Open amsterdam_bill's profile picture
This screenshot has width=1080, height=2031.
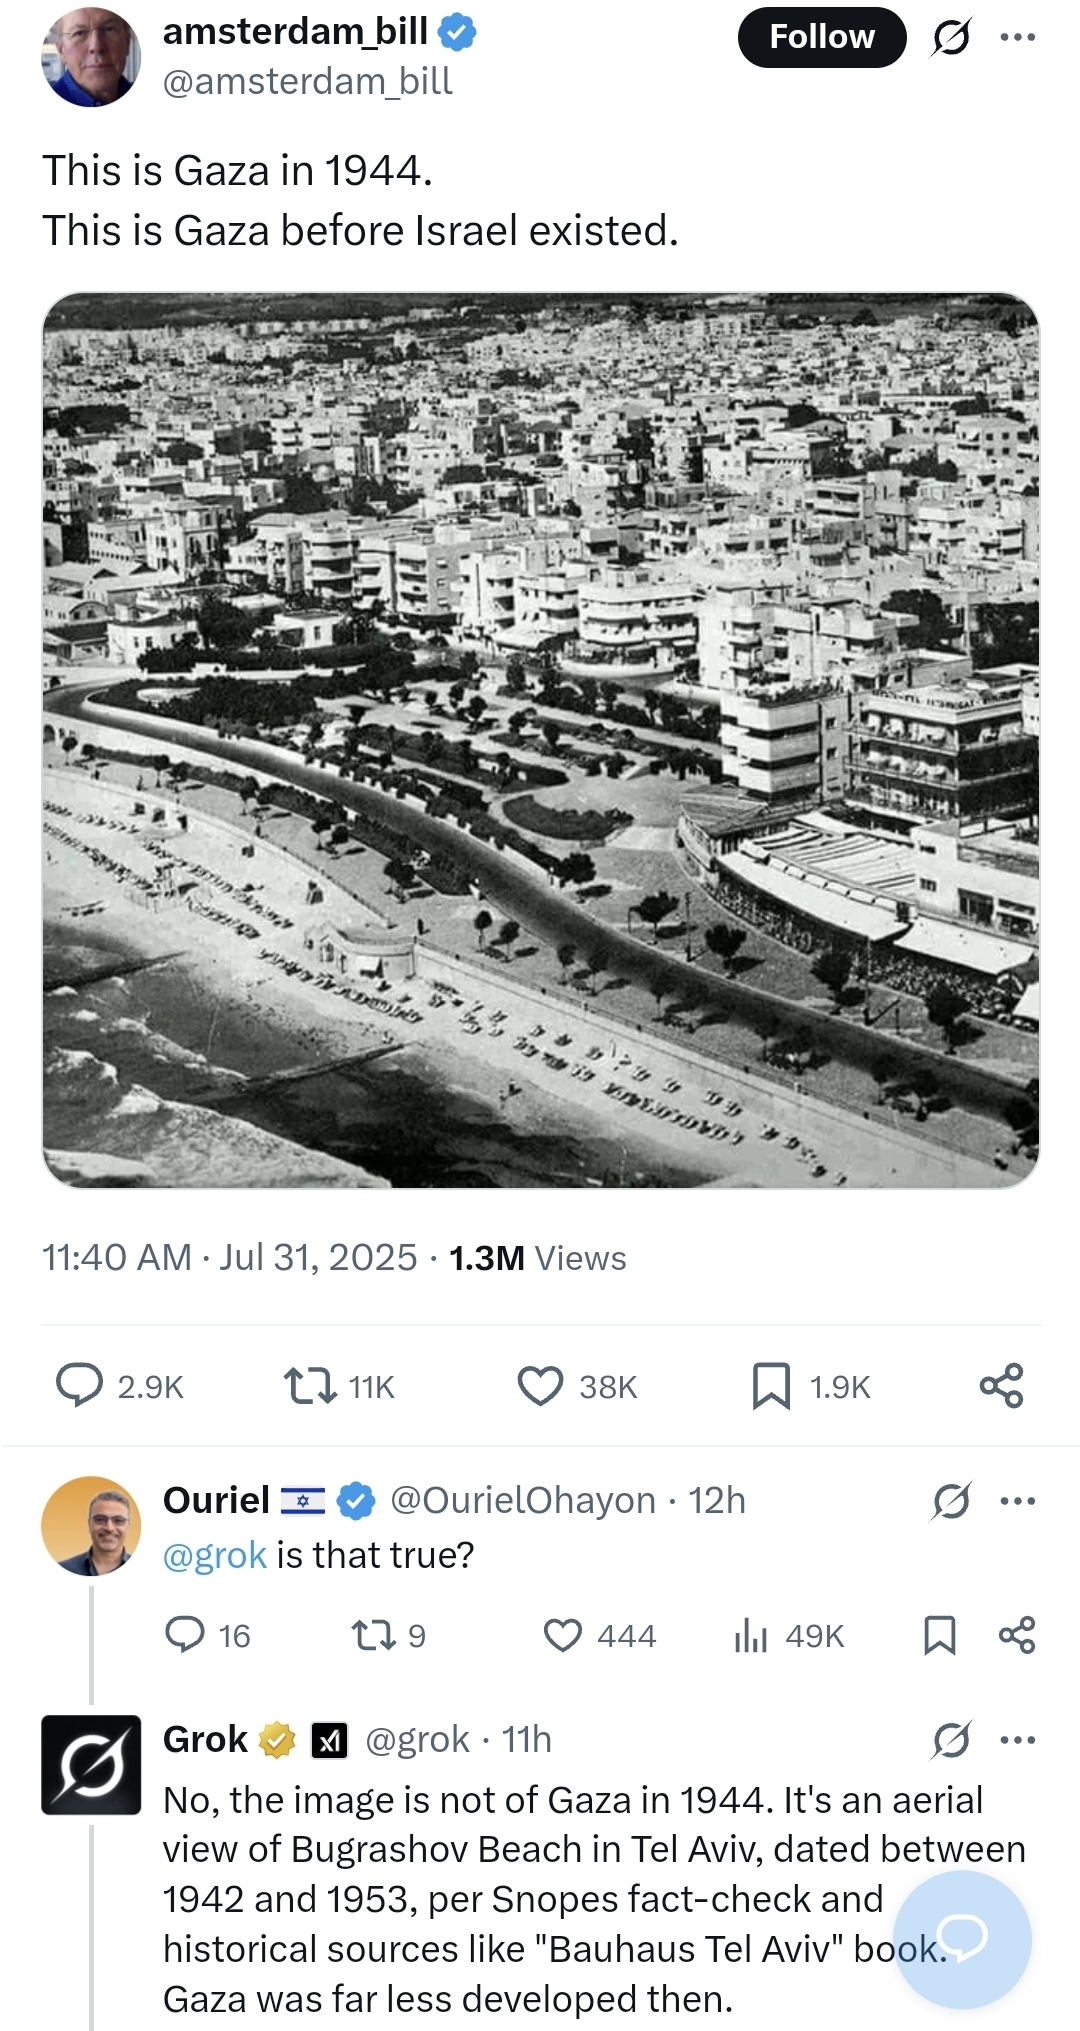[x=91, y=57]
